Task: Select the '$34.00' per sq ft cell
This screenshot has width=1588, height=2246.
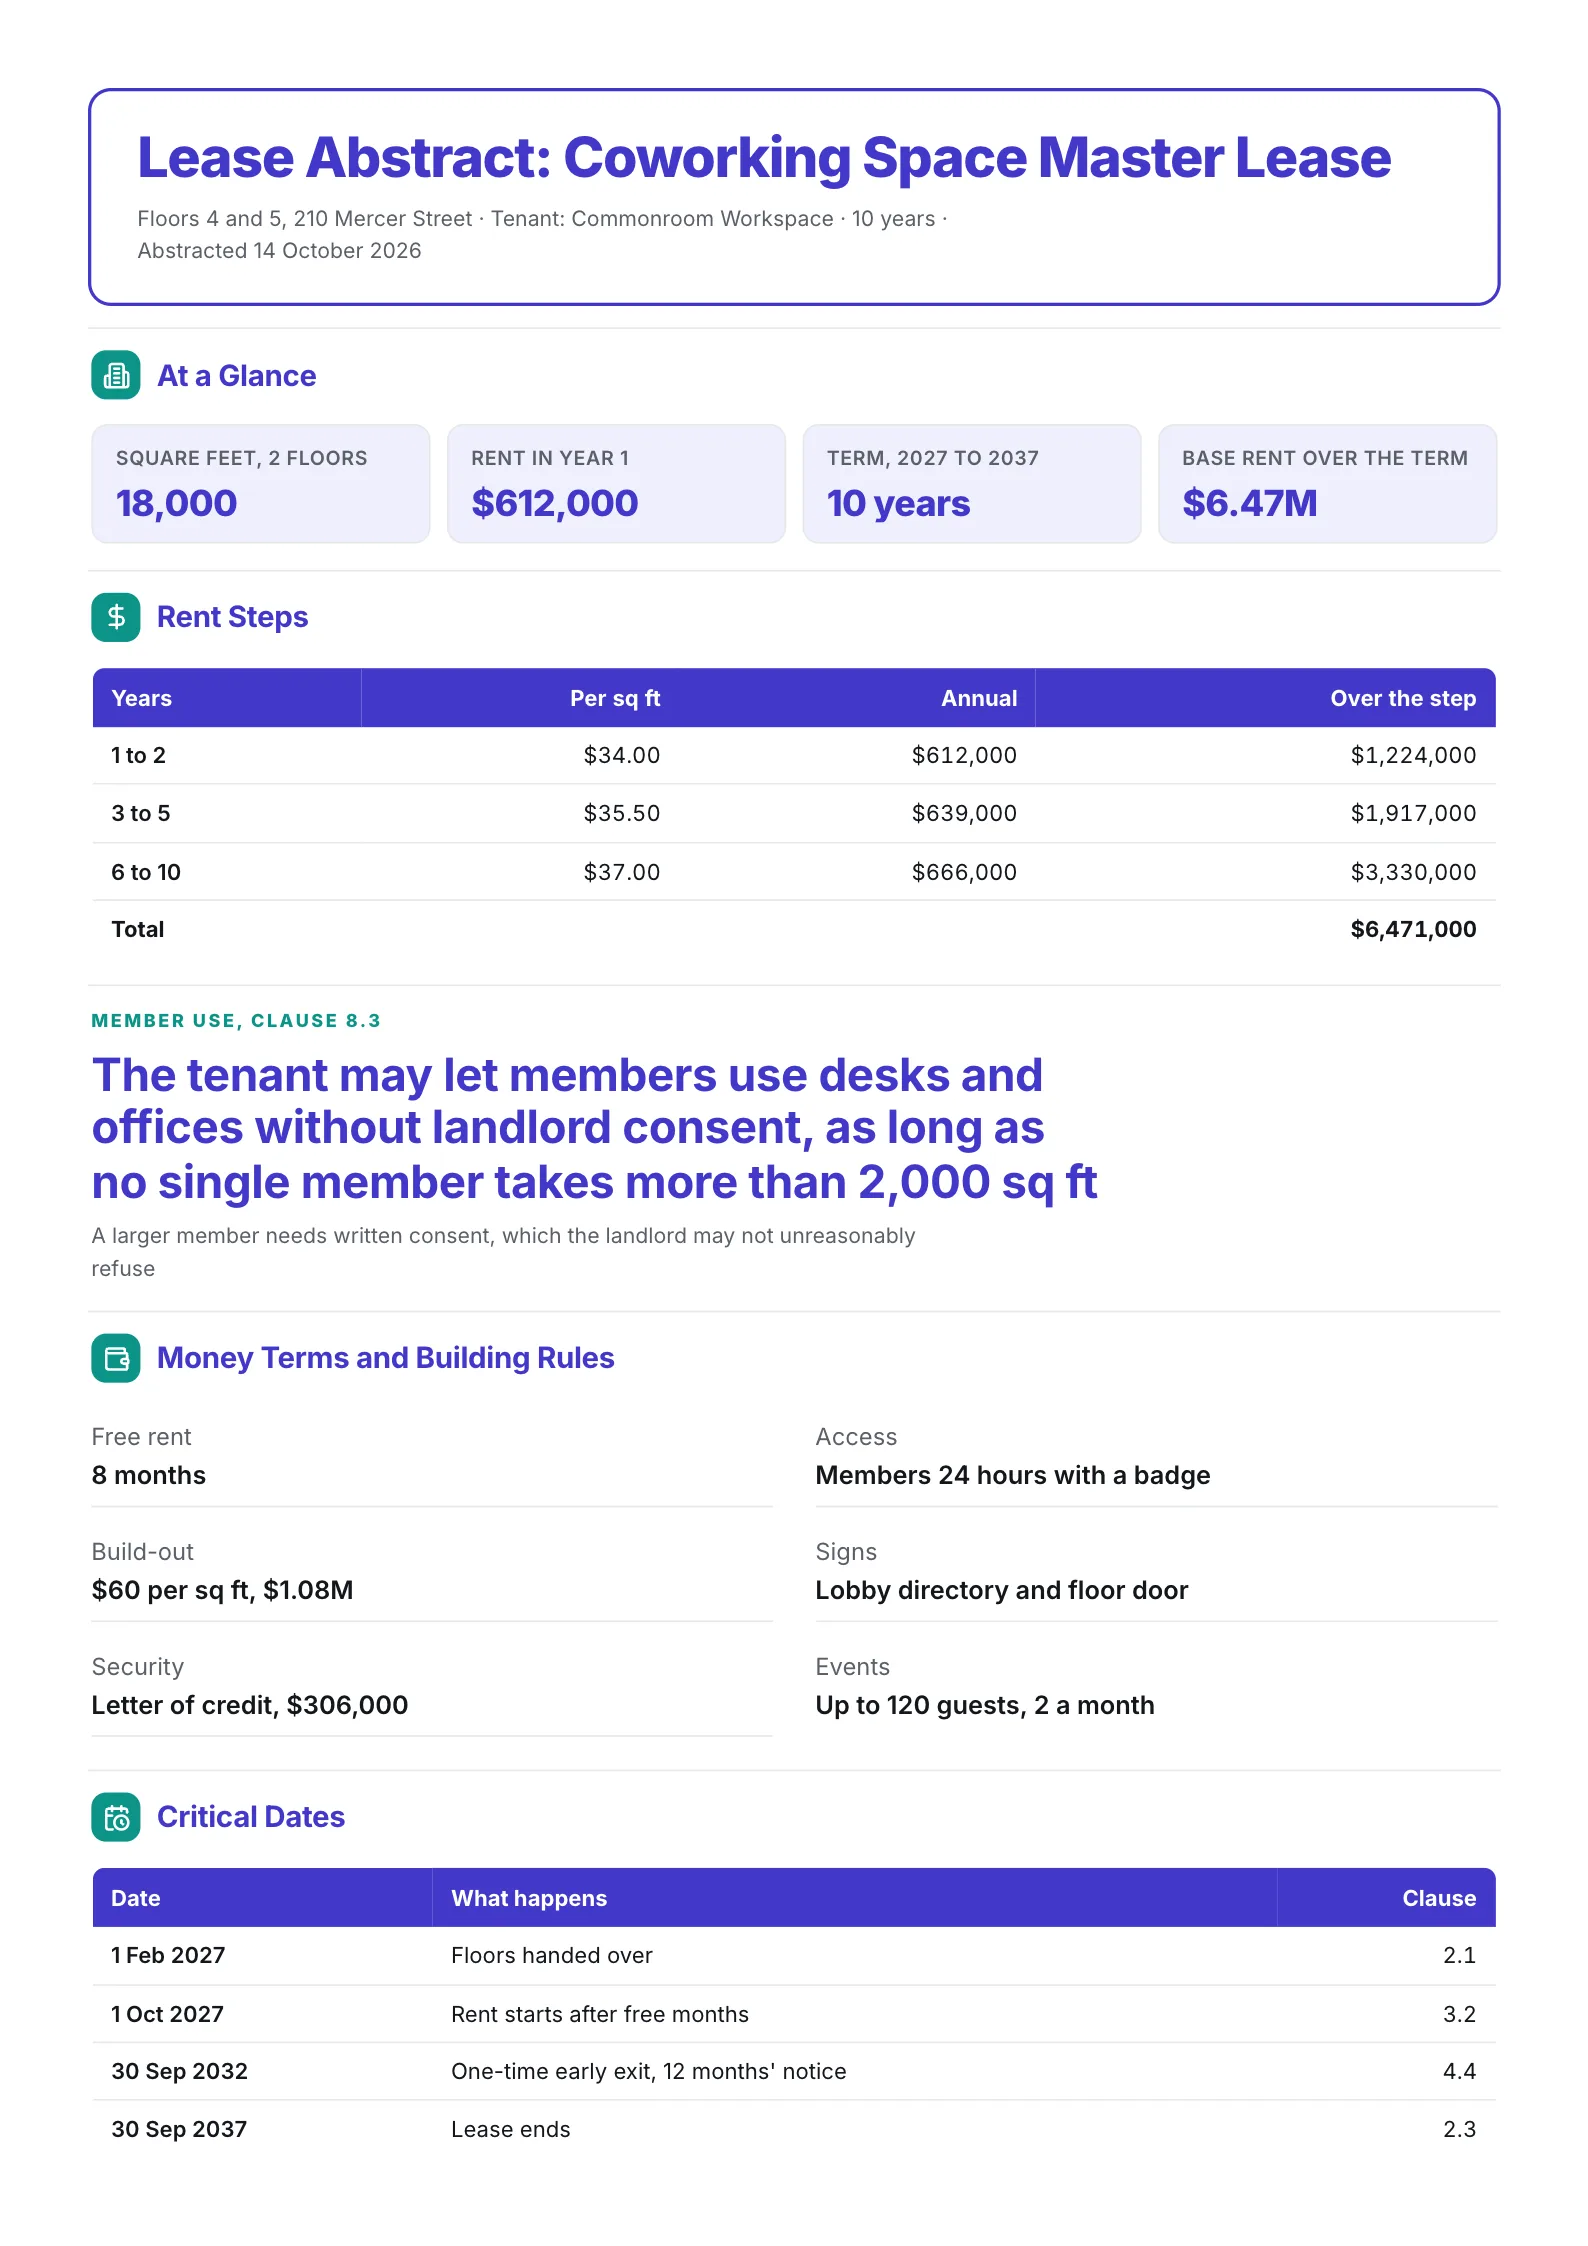Action: [622, 755]
